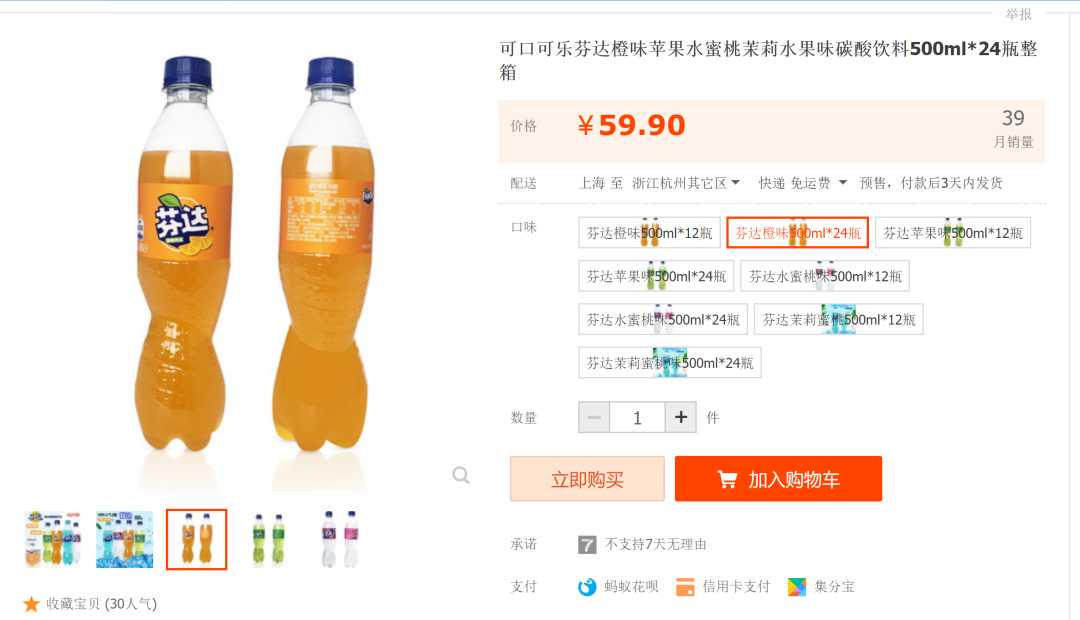Screen dimensions: 1080x620
Task: View the peach flavor bottles thumbnail
Action: pos(338,539)
